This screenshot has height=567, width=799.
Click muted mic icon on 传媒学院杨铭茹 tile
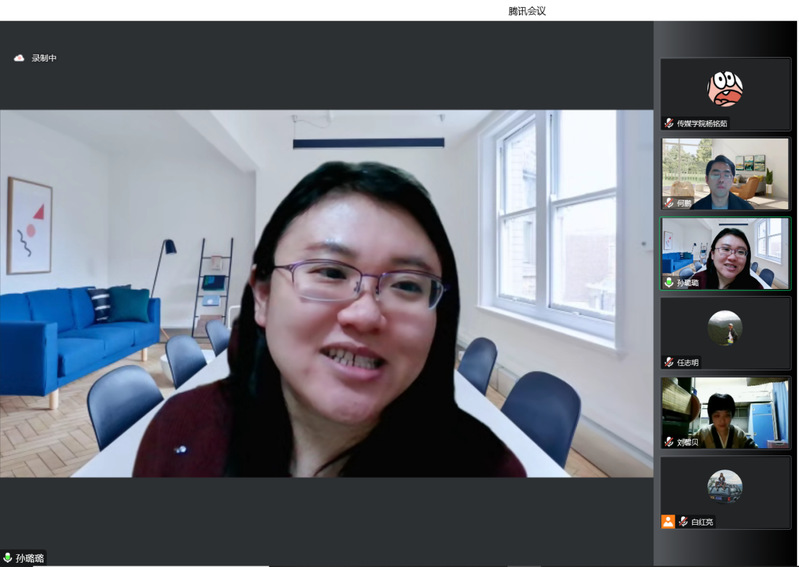click(x=669, y=123)
